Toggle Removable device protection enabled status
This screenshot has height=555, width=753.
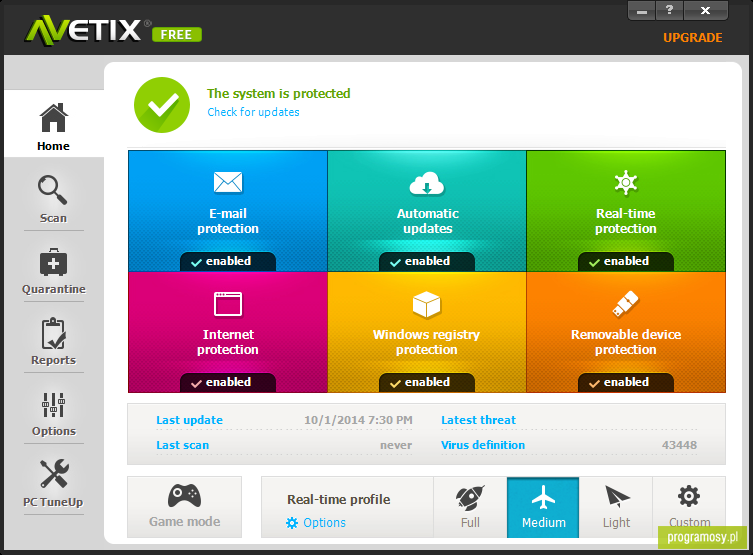click(x=626, y=382)
